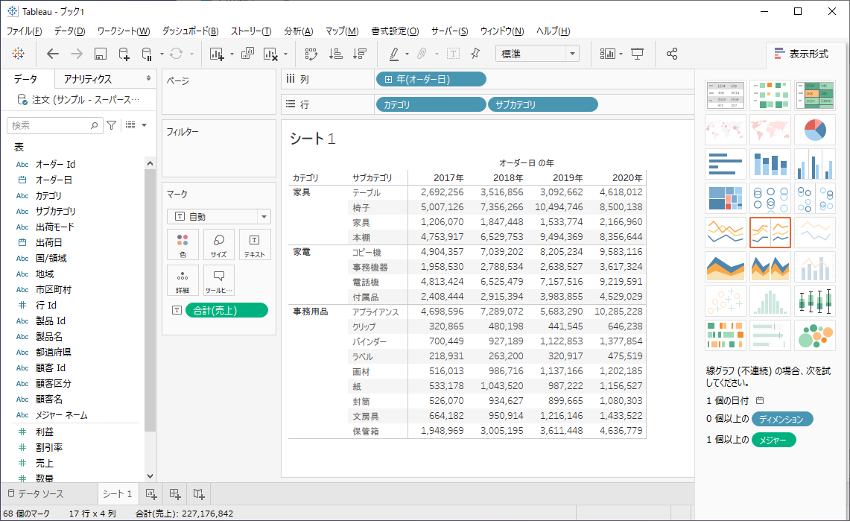Click the サブカテゴリ pill on rows shelf

pos(543,105)
